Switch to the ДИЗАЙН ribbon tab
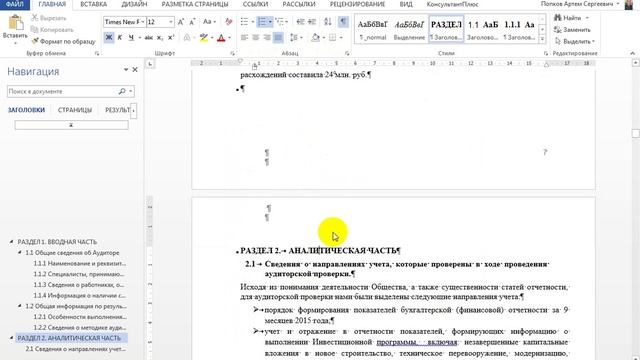 click(134, 4)
